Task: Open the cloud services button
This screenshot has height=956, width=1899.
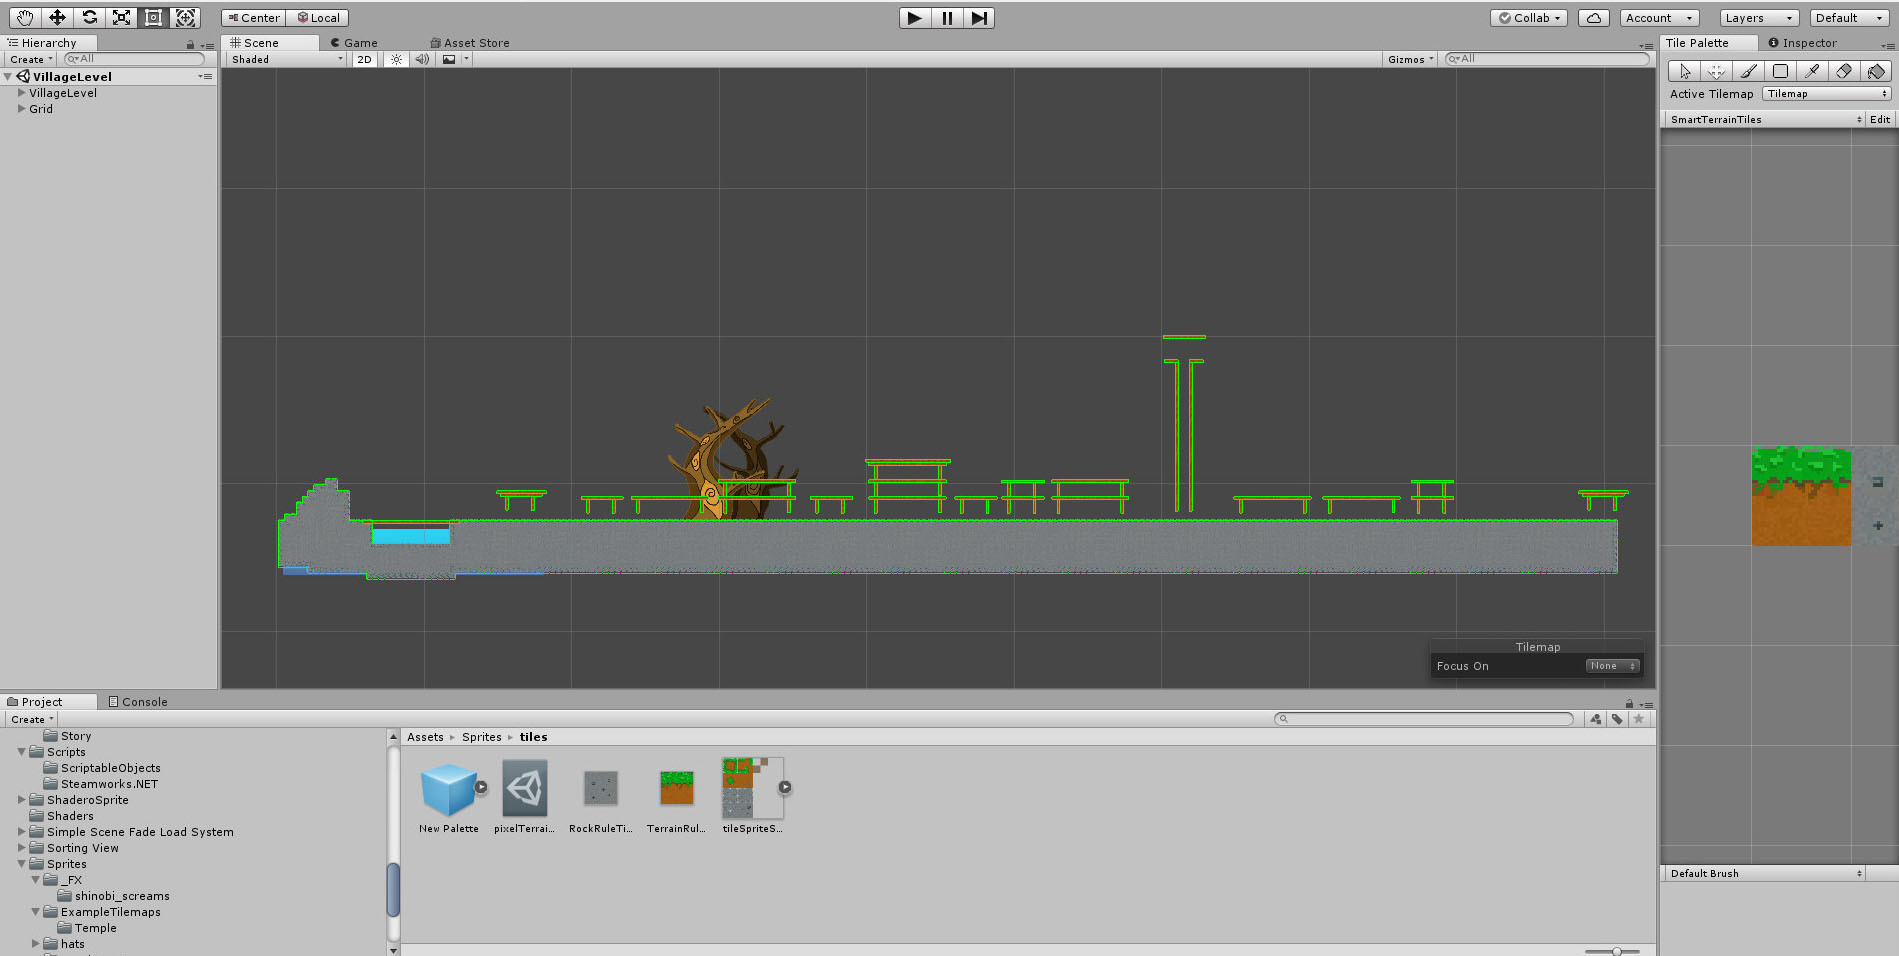Action: (1593, 18)
